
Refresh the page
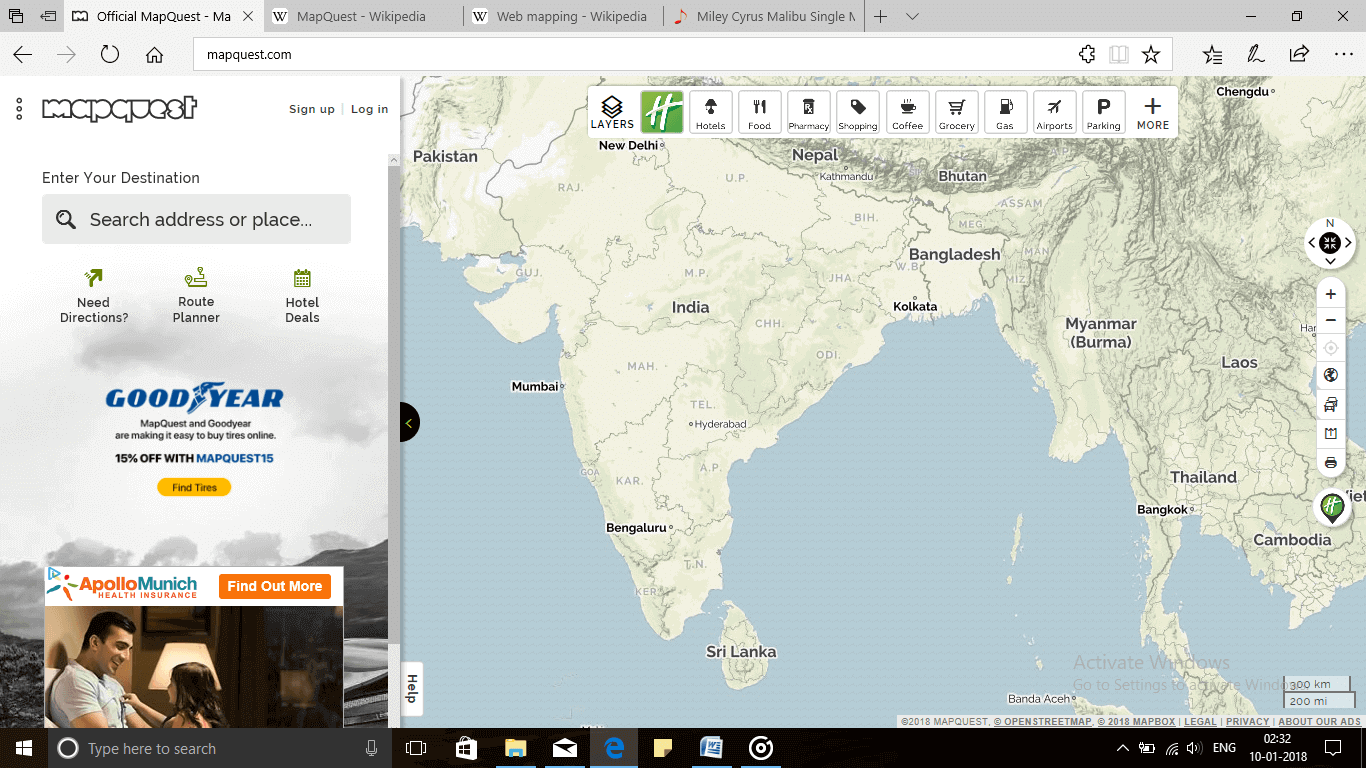coord(110,55)
